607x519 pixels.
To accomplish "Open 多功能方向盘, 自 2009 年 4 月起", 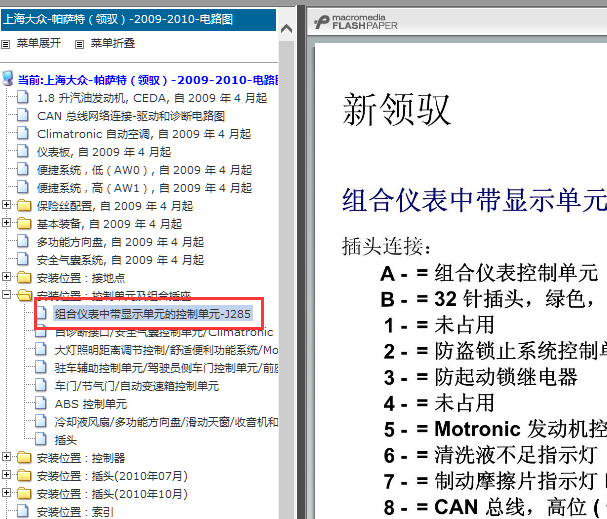I will pyautogui.click(x=120, y=242).
